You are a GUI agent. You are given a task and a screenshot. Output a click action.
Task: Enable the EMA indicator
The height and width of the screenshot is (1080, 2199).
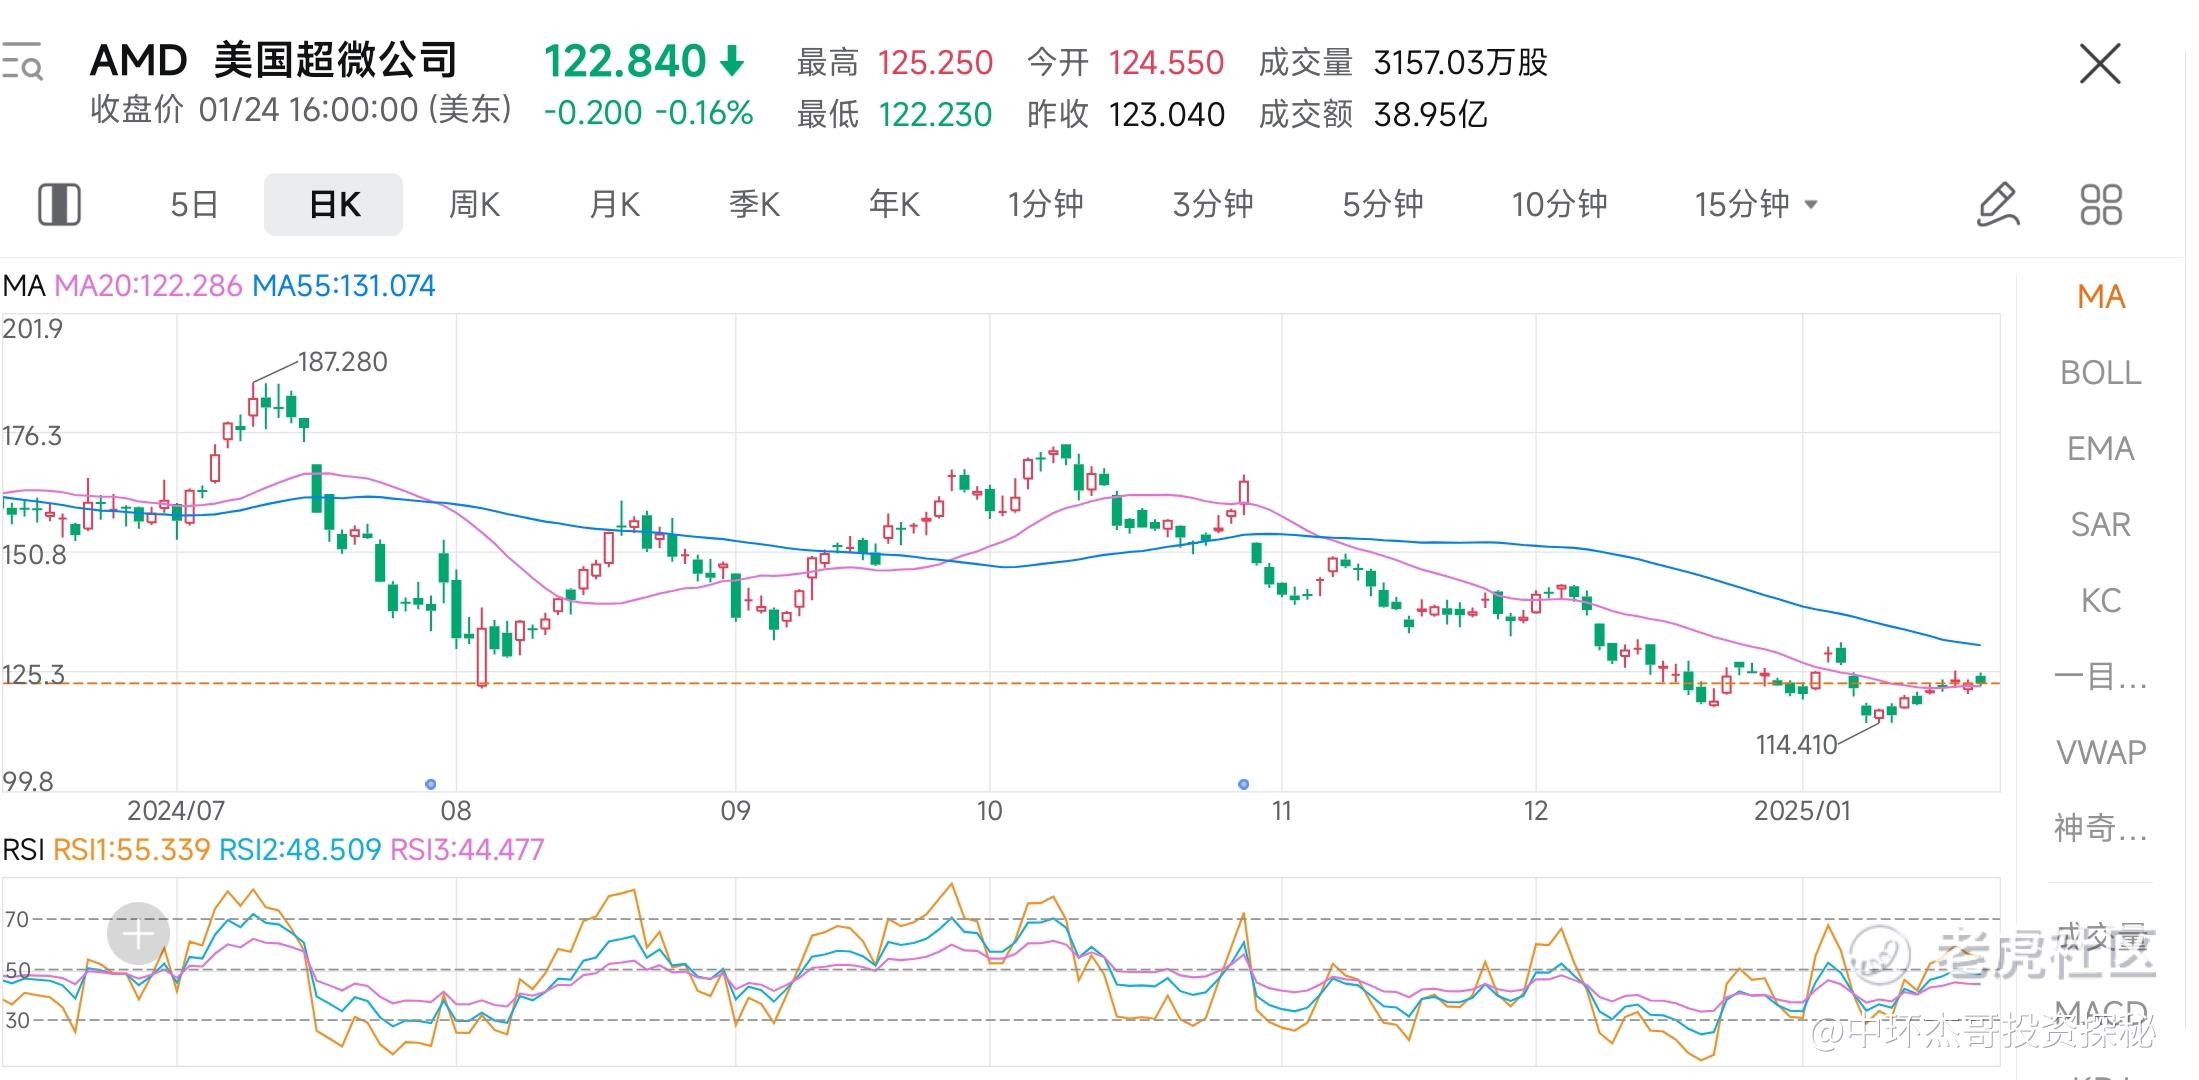click(2100, 448)
